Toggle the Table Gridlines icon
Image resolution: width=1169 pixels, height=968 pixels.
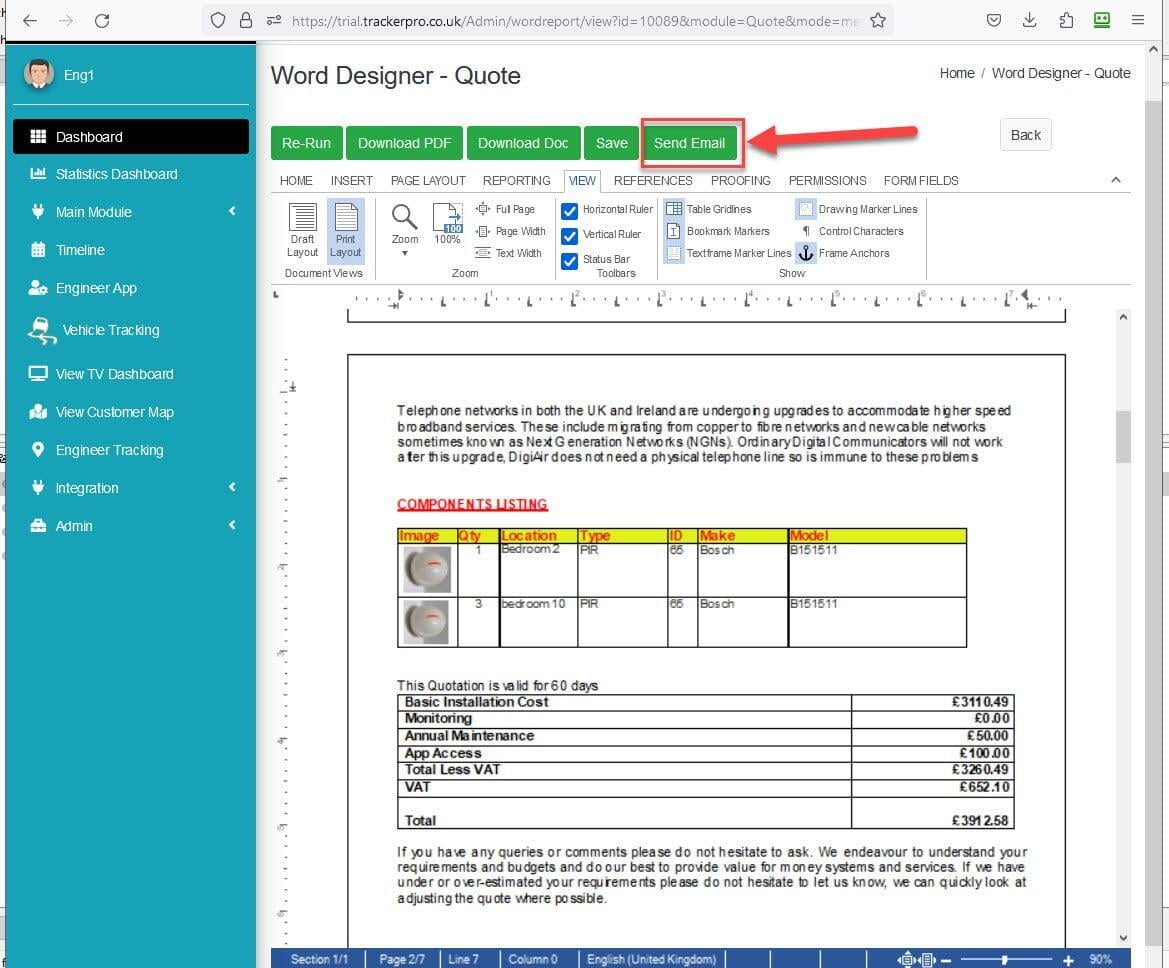674,209
